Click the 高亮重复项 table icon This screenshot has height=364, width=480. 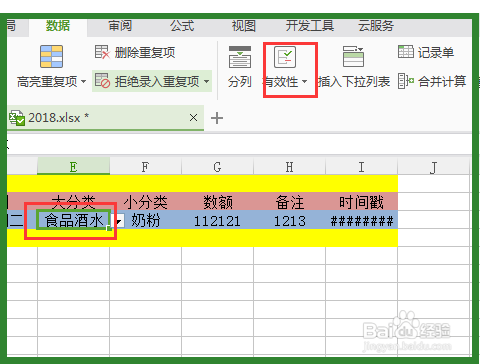51,57
